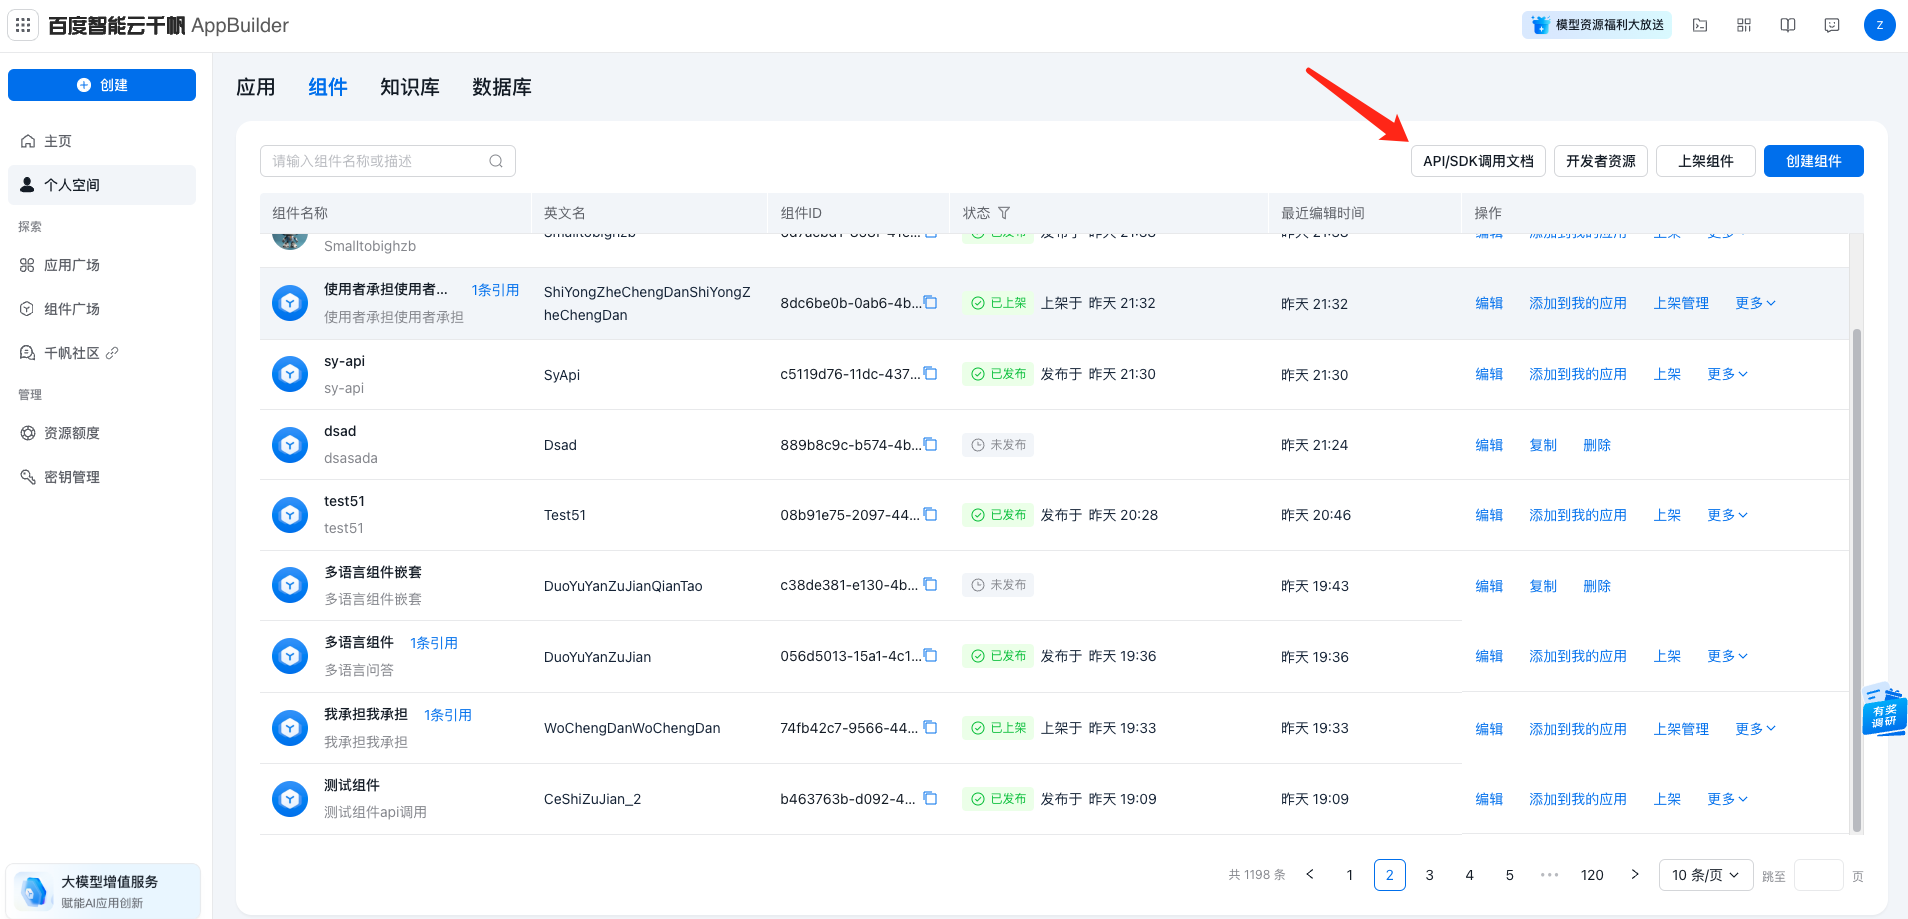Open the user avatar Z

coord(1880,25)
